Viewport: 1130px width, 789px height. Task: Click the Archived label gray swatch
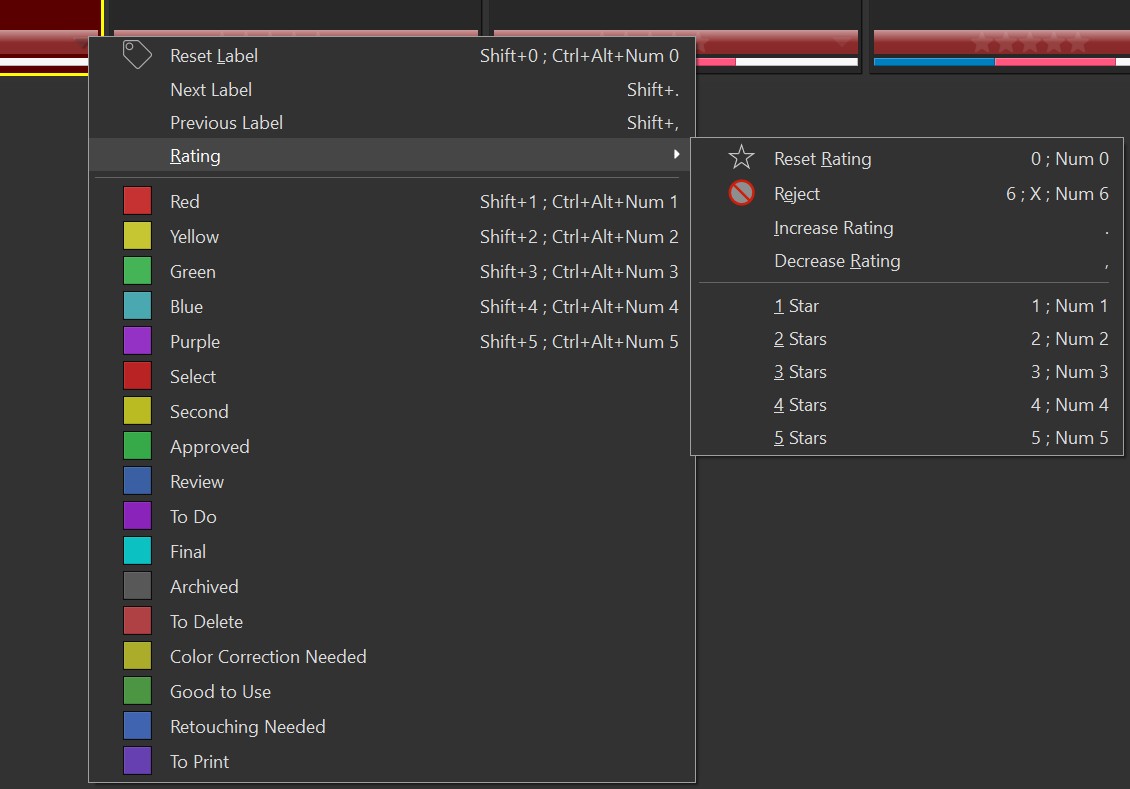click(137, 586)
